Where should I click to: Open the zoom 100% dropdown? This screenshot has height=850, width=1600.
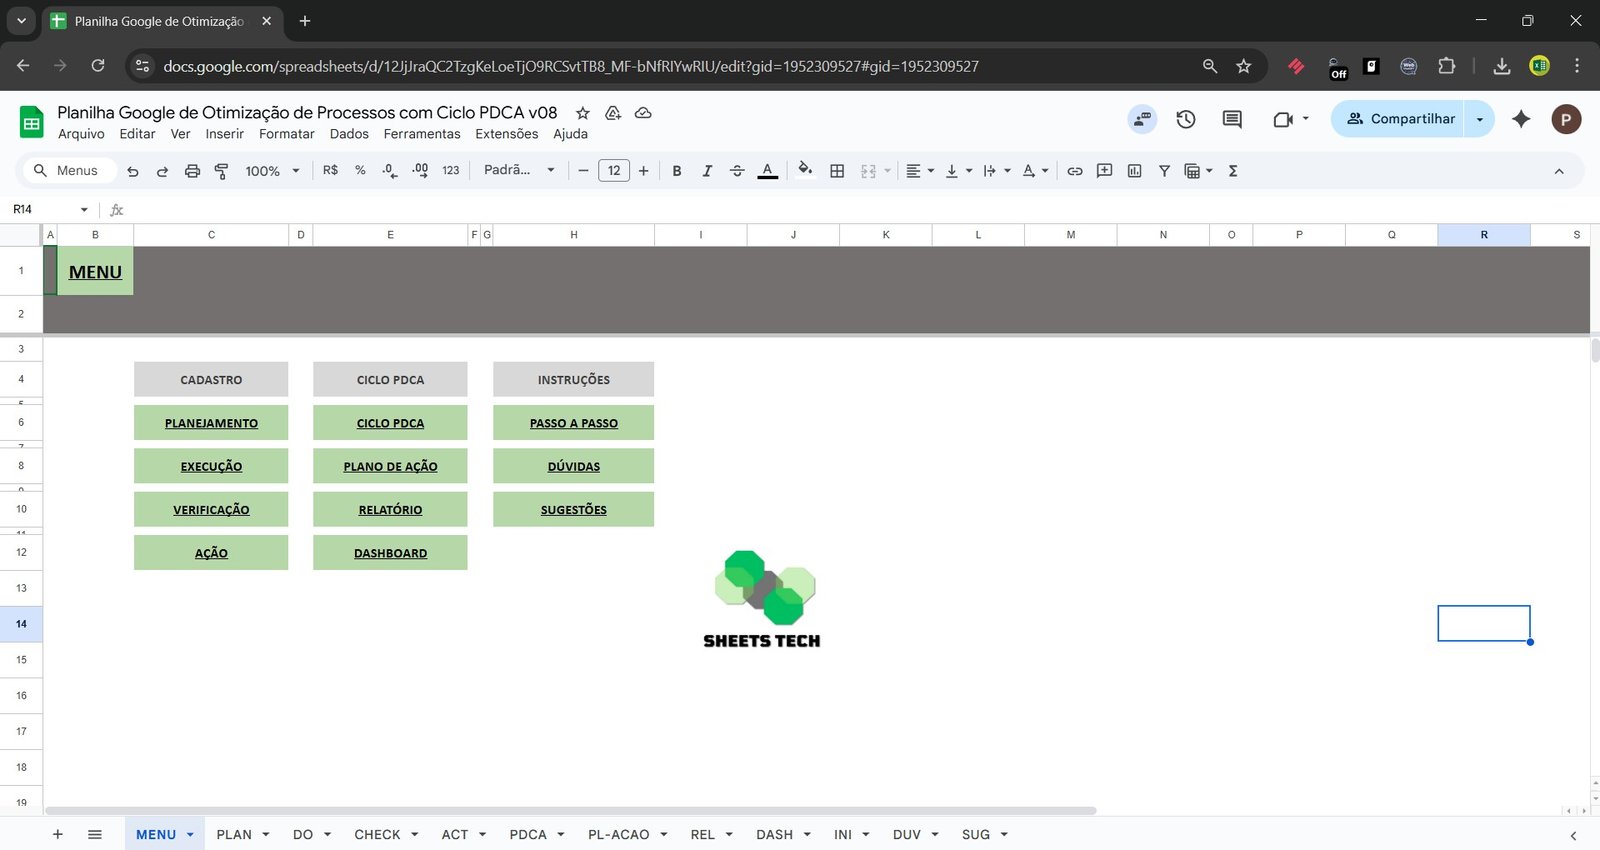pyautogui.click(x=272, y=171)
